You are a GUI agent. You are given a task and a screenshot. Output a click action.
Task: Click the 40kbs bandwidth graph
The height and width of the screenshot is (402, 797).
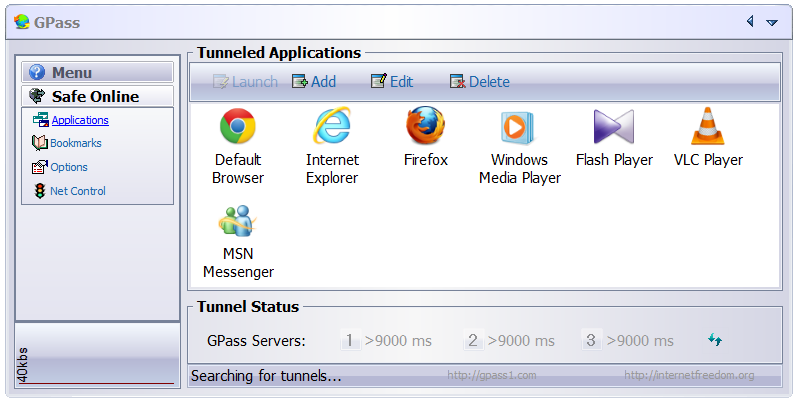click(97, 355)
